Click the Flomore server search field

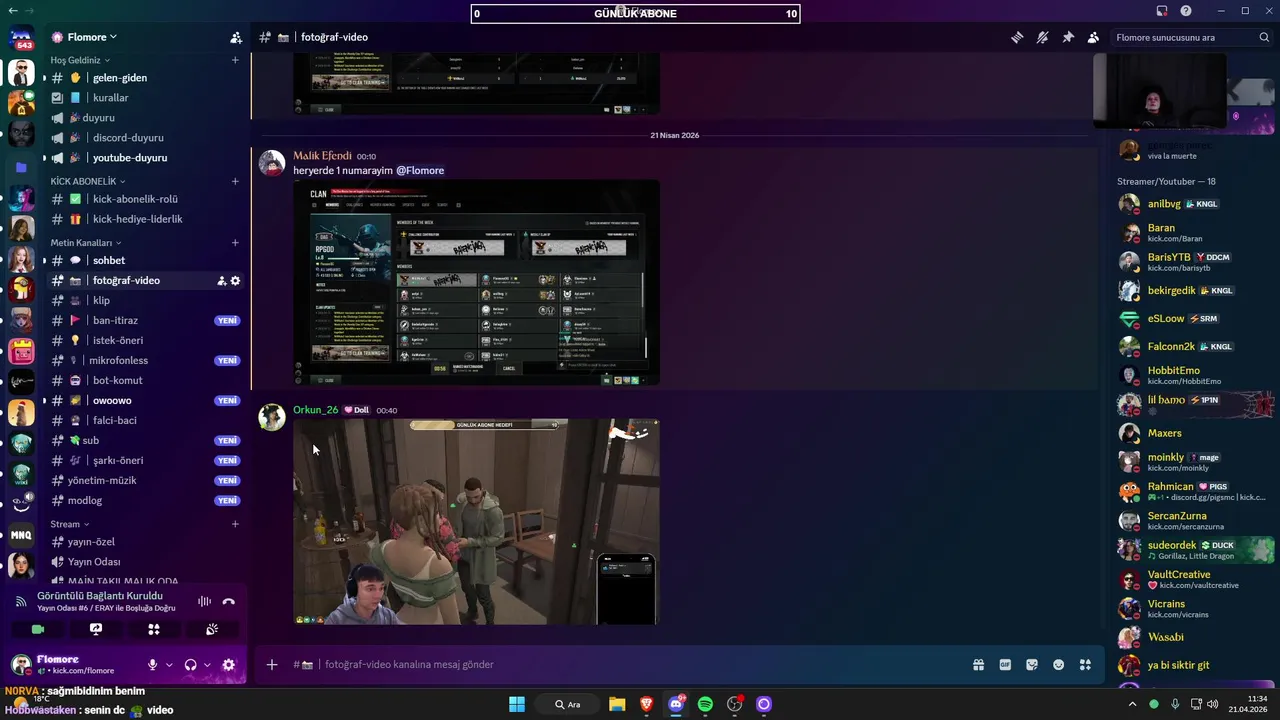pyautogui.click(x=1191, y=37)
